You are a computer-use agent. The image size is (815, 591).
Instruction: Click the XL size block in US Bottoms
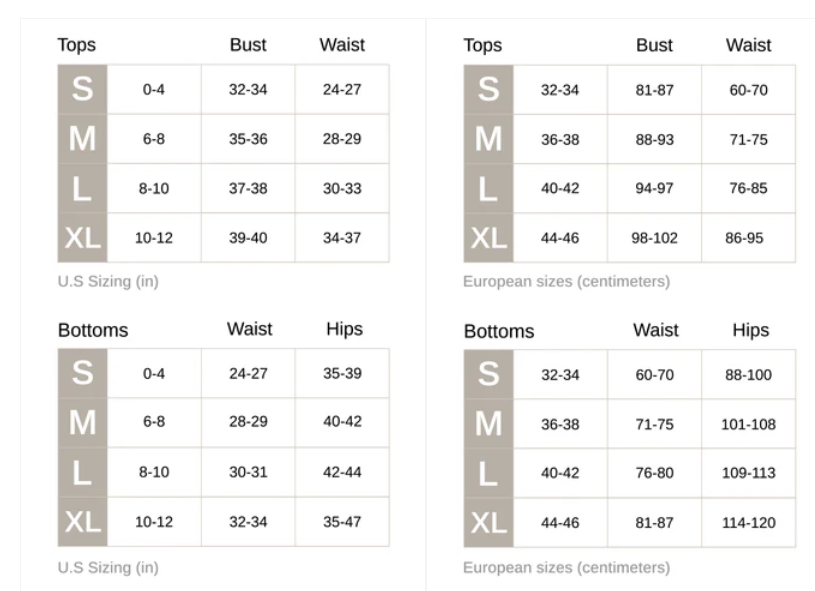83,521
